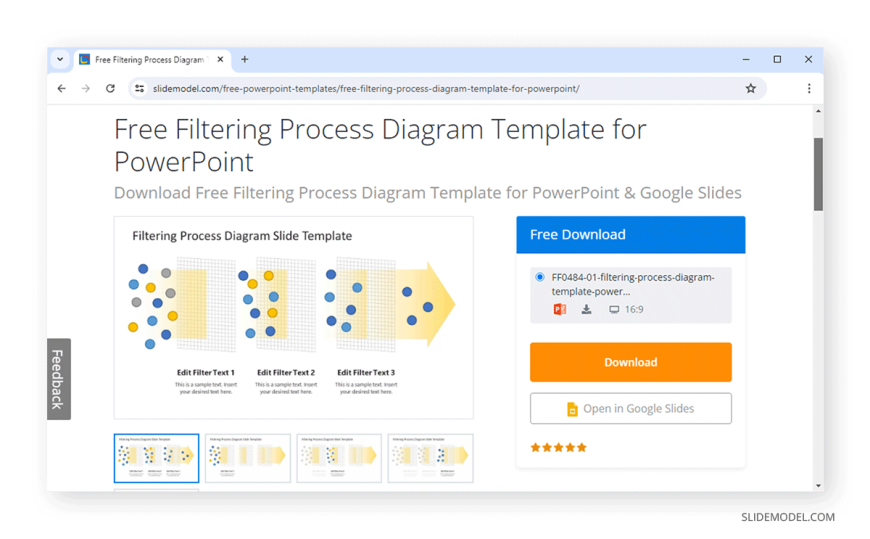Viewport: 870px width, 539px height.
Task: Expand the tab search dropdown arrow
Action: coord(60,59)
